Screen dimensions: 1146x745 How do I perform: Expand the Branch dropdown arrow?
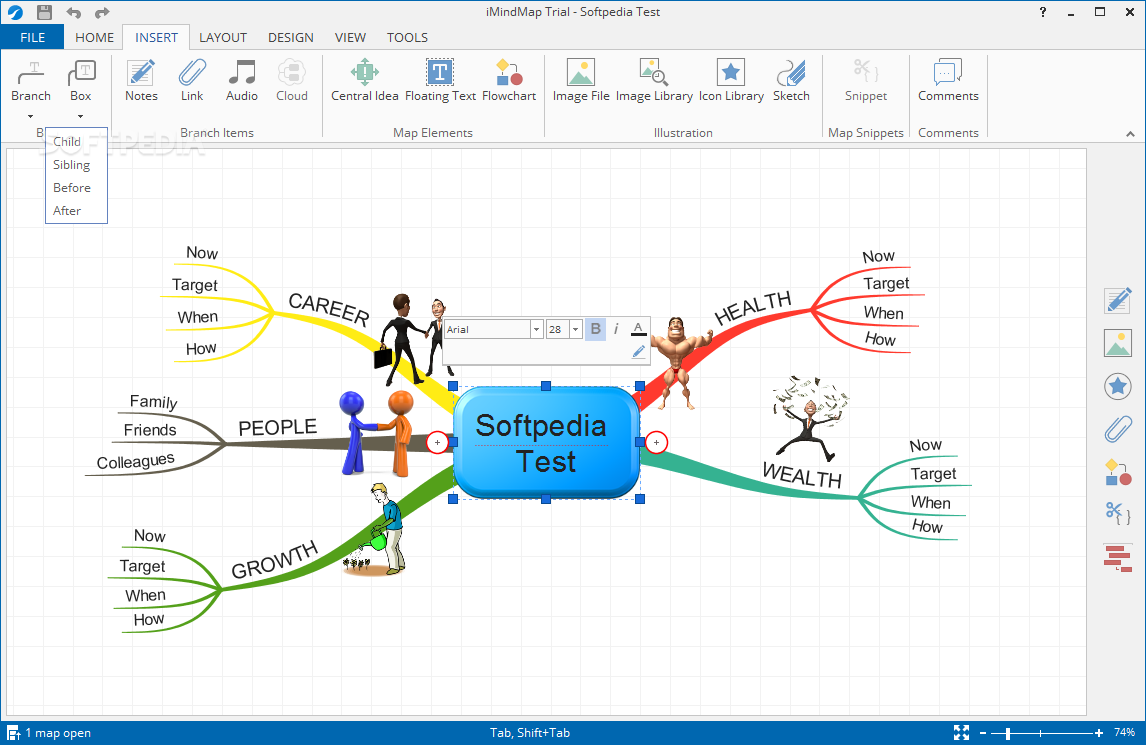pos(31,116)
